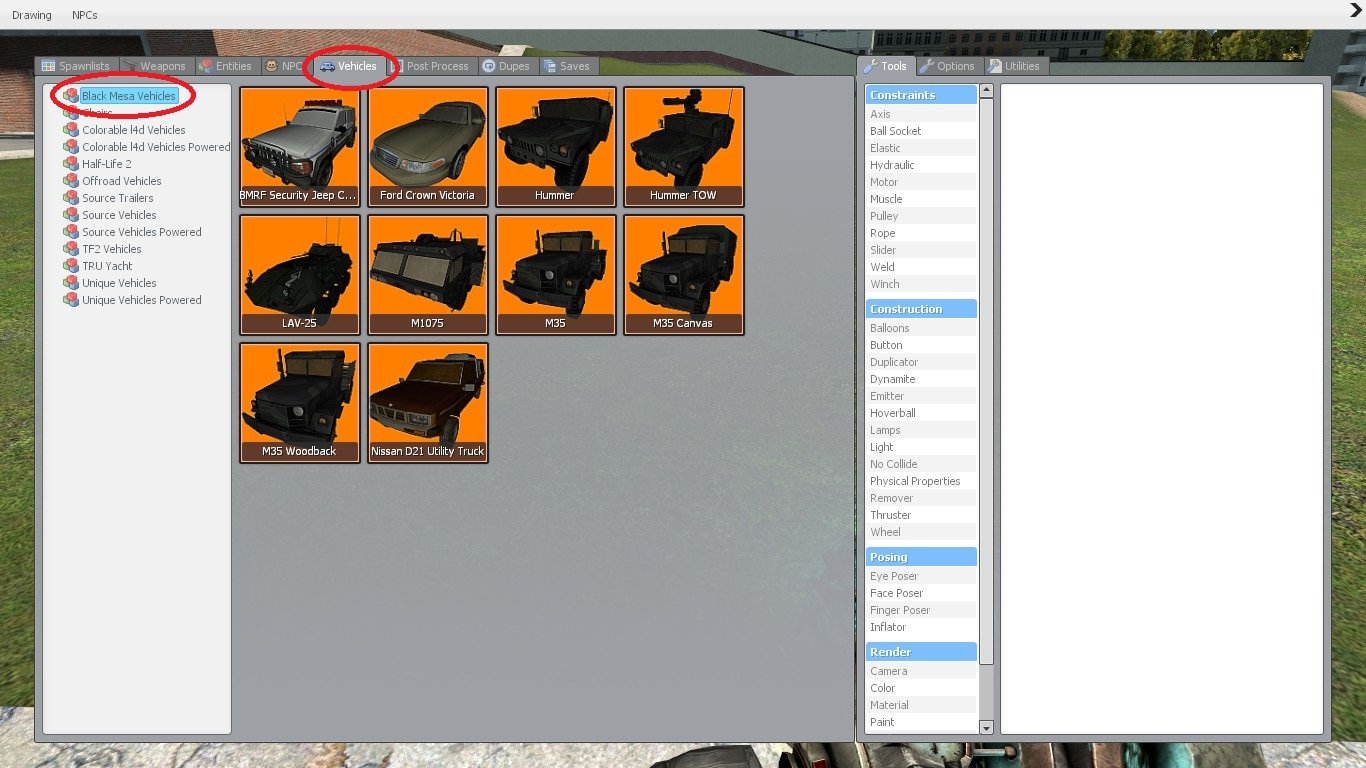Switch to the Options tab
1366x768 pixels.
click(947, 66)
